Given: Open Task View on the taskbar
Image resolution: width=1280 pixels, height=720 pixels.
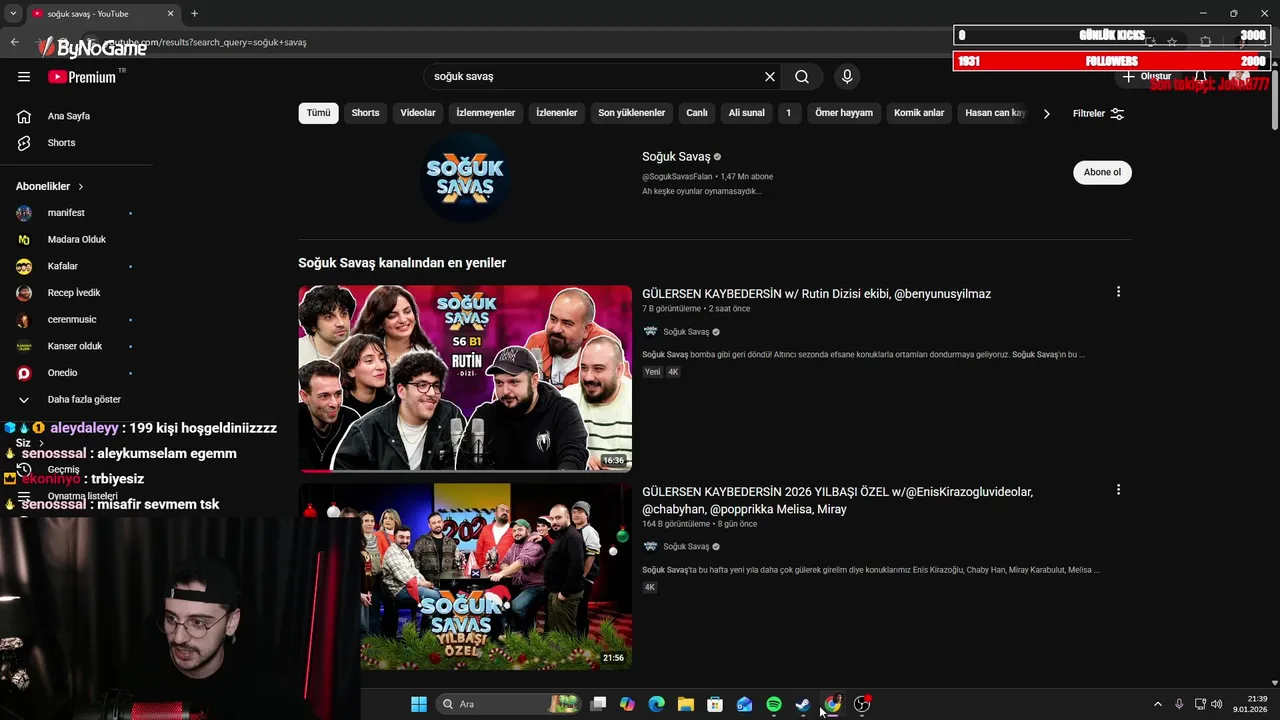Looking at the screenshot, I should coord(598,704).
